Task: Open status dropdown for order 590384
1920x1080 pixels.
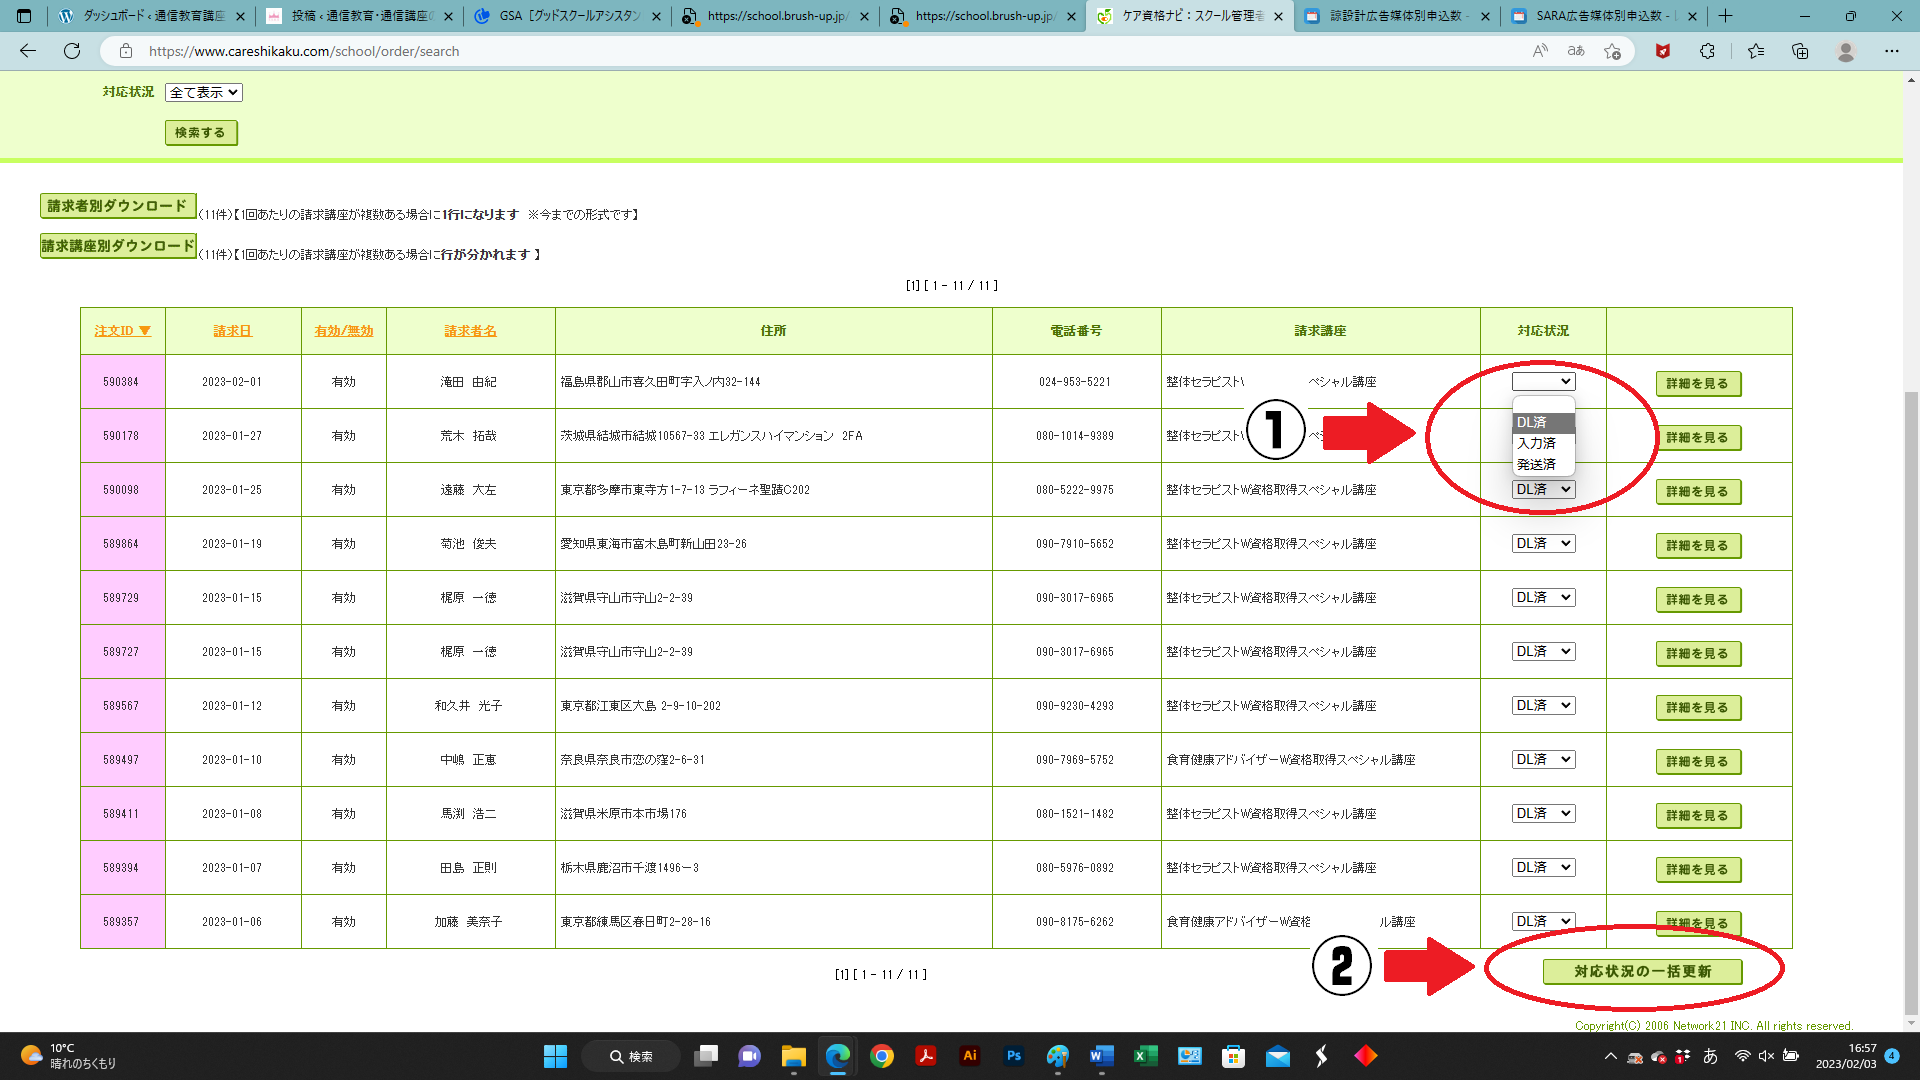Action: (x=1543, y=382)
